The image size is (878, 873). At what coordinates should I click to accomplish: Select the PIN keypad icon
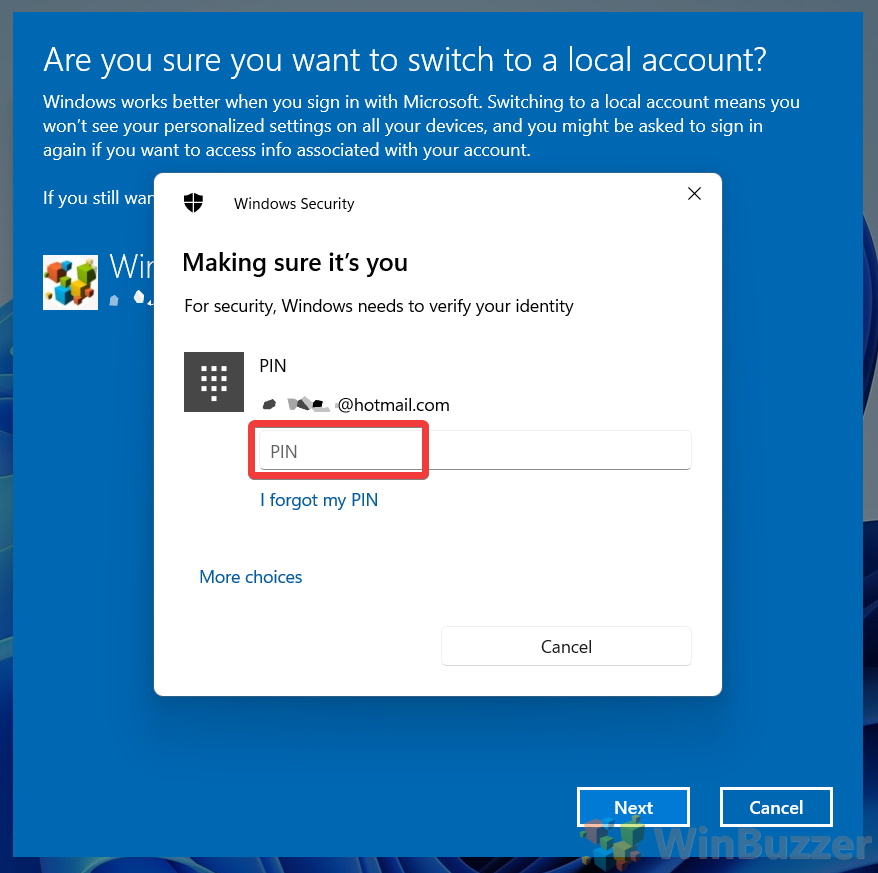click(214, 382)
